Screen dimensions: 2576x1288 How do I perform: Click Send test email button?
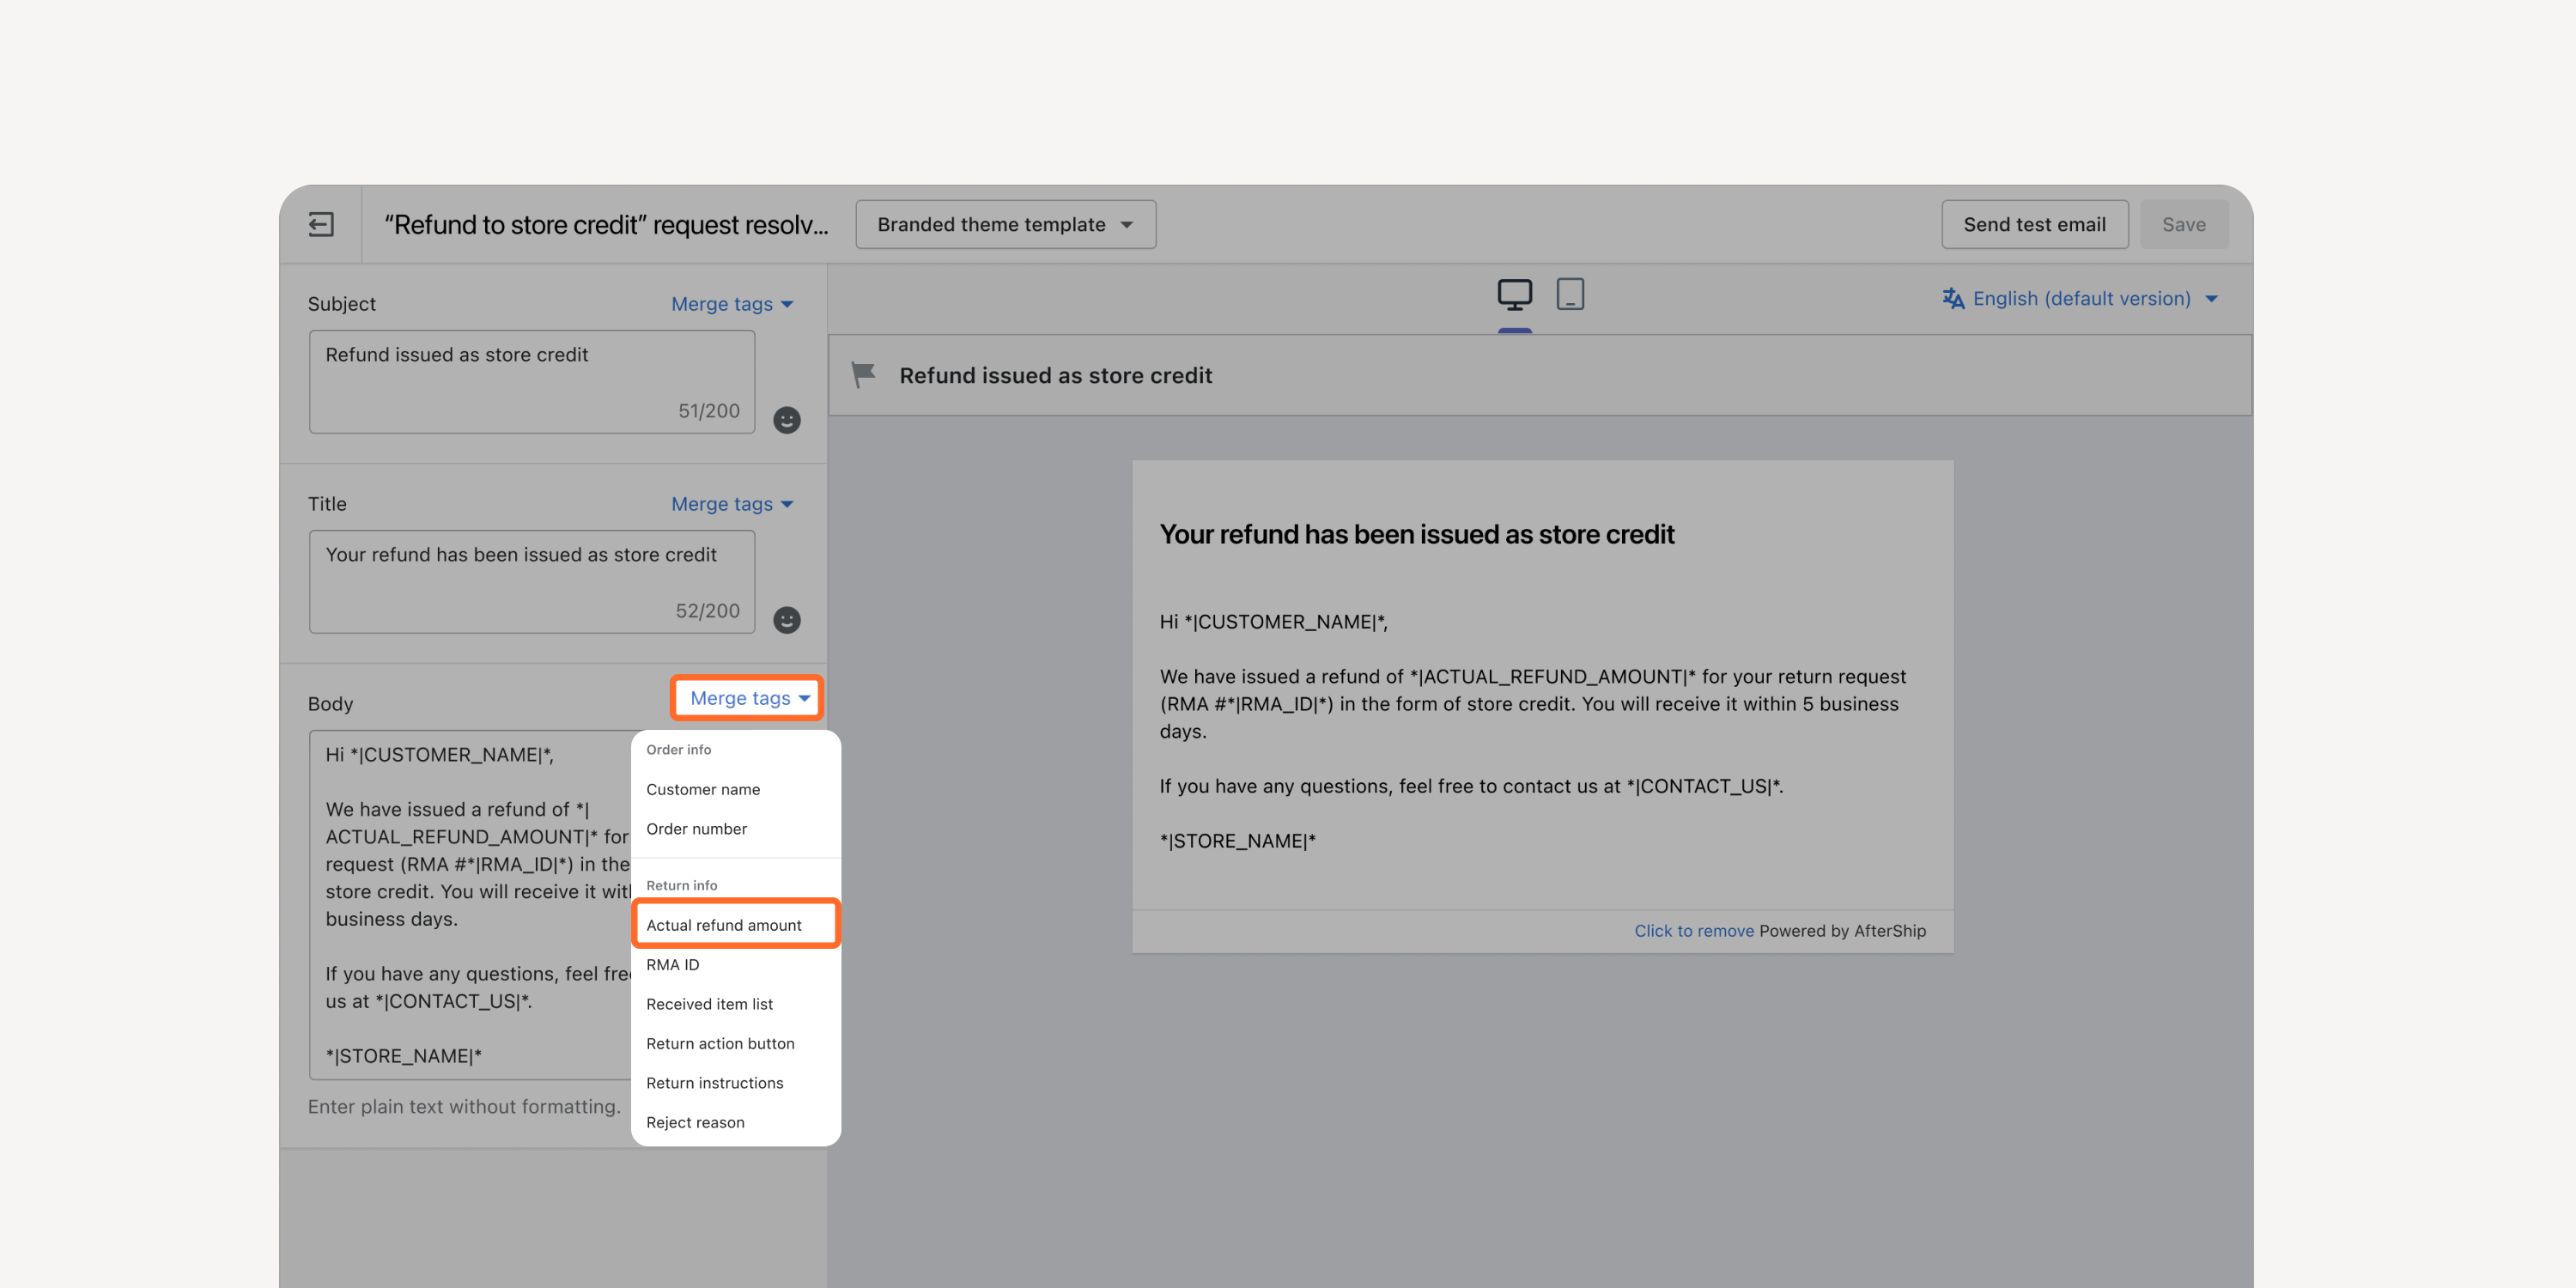coord(2034,224)
